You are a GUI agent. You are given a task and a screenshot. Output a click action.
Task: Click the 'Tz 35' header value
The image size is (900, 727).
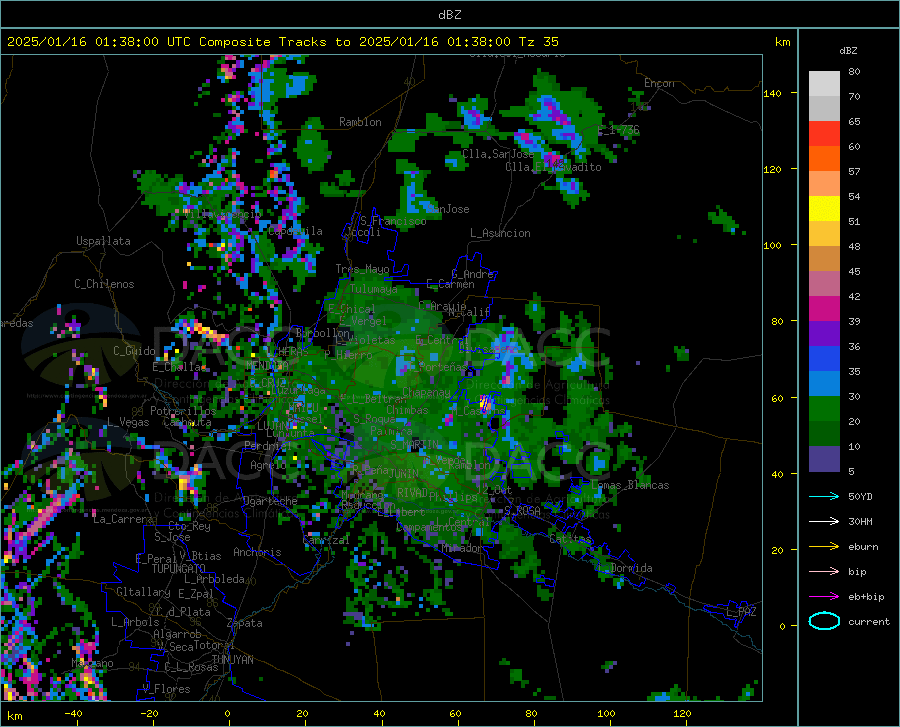tap(538, 42)
